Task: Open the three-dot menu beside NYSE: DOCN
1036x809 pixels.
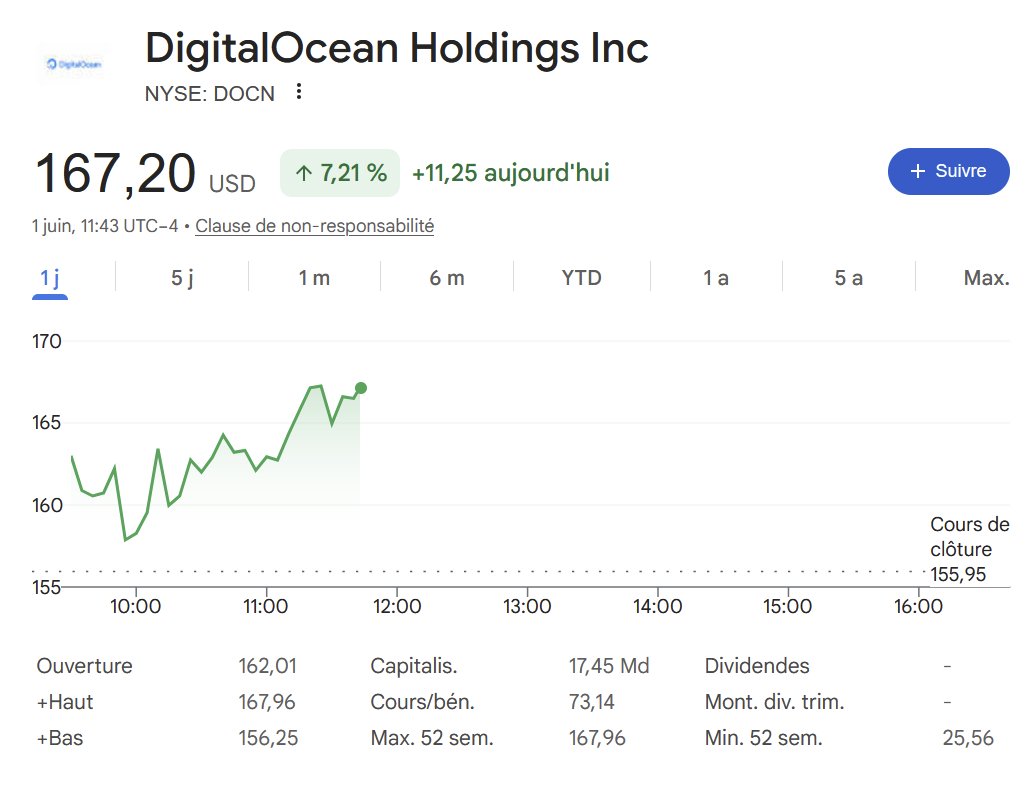Action: click(x=299, y=91)
